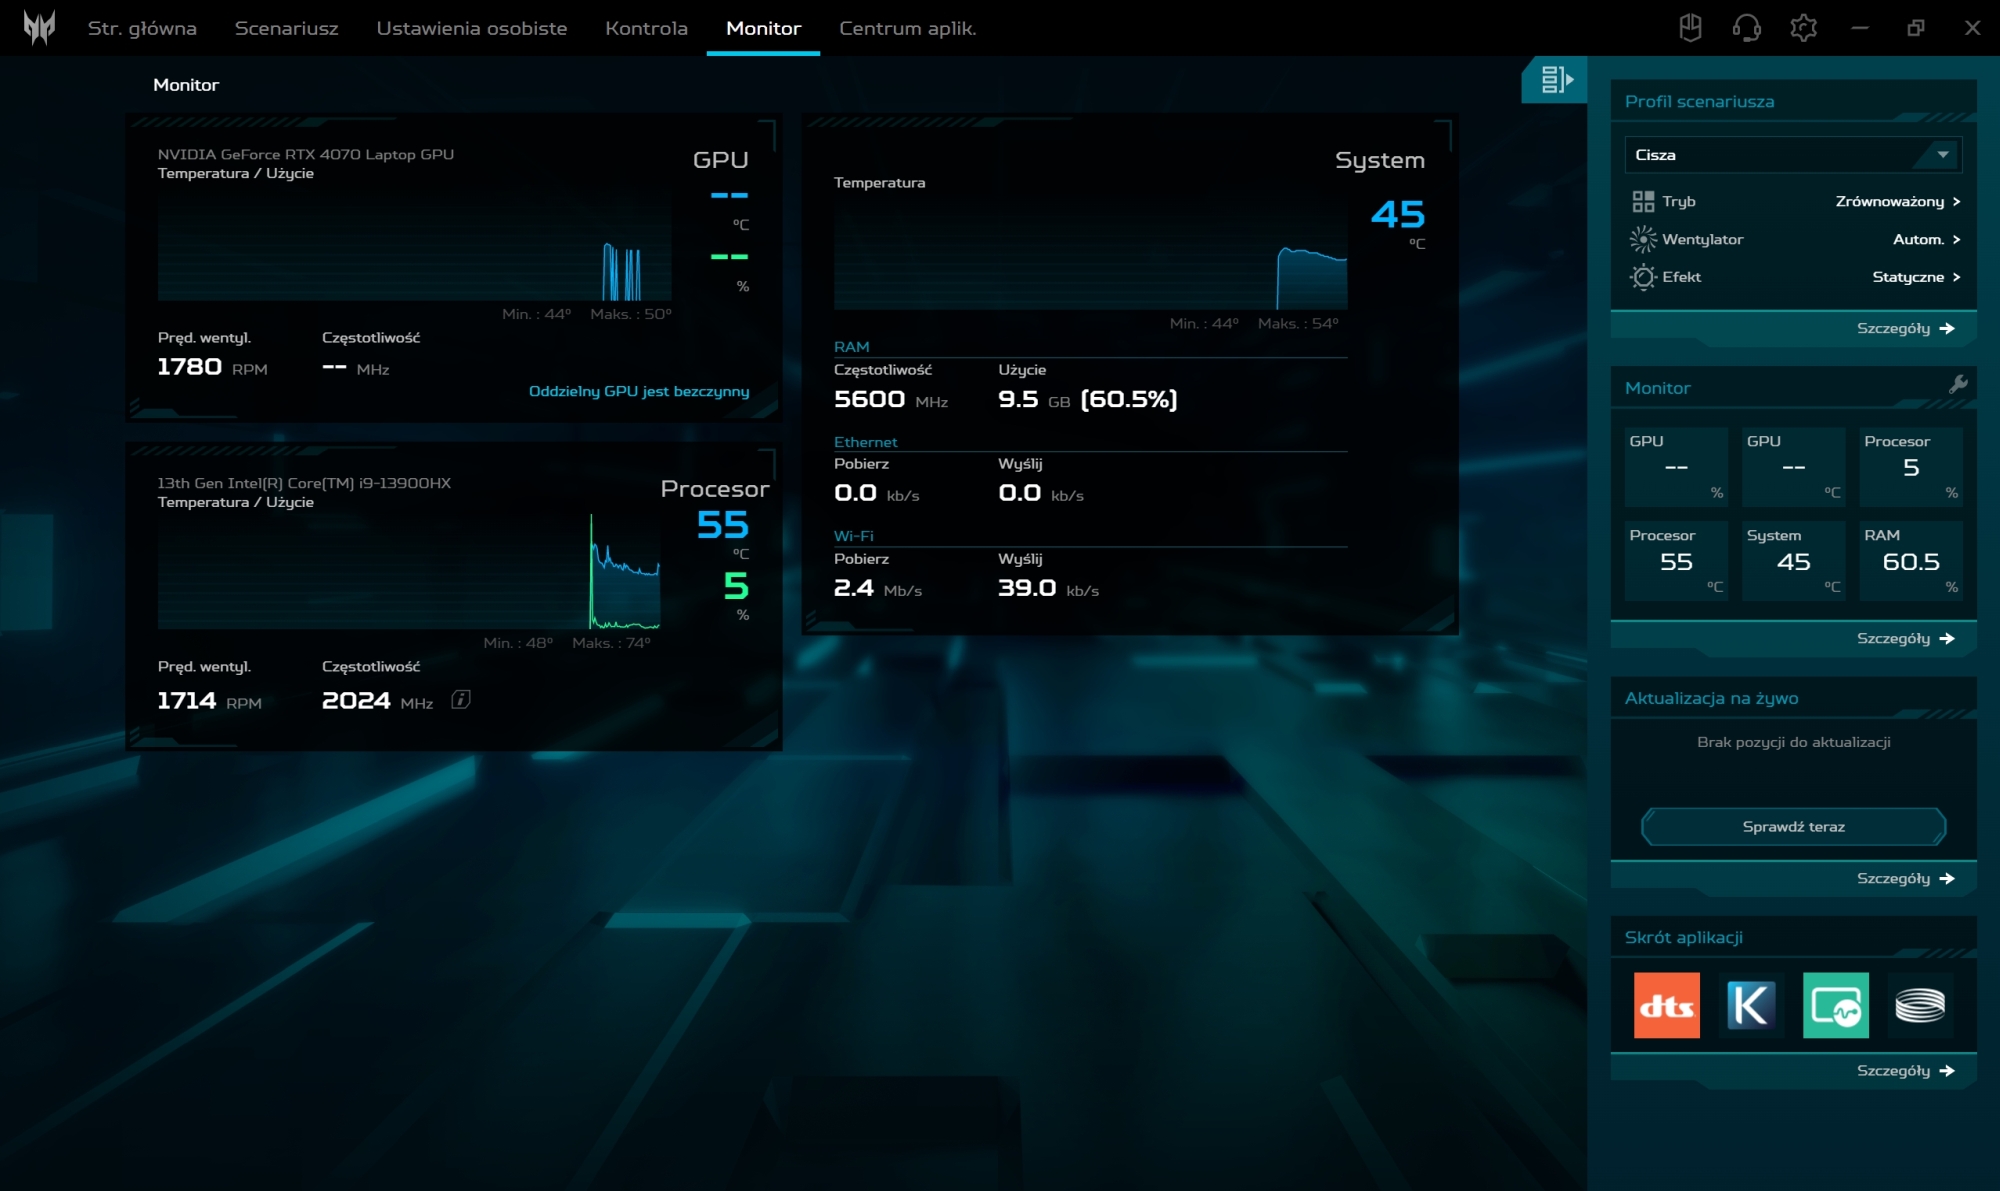Click the Sprawdź teraz button
The width and height of the screenshot is (2000, 1191).
click(x=1793, y=827)
